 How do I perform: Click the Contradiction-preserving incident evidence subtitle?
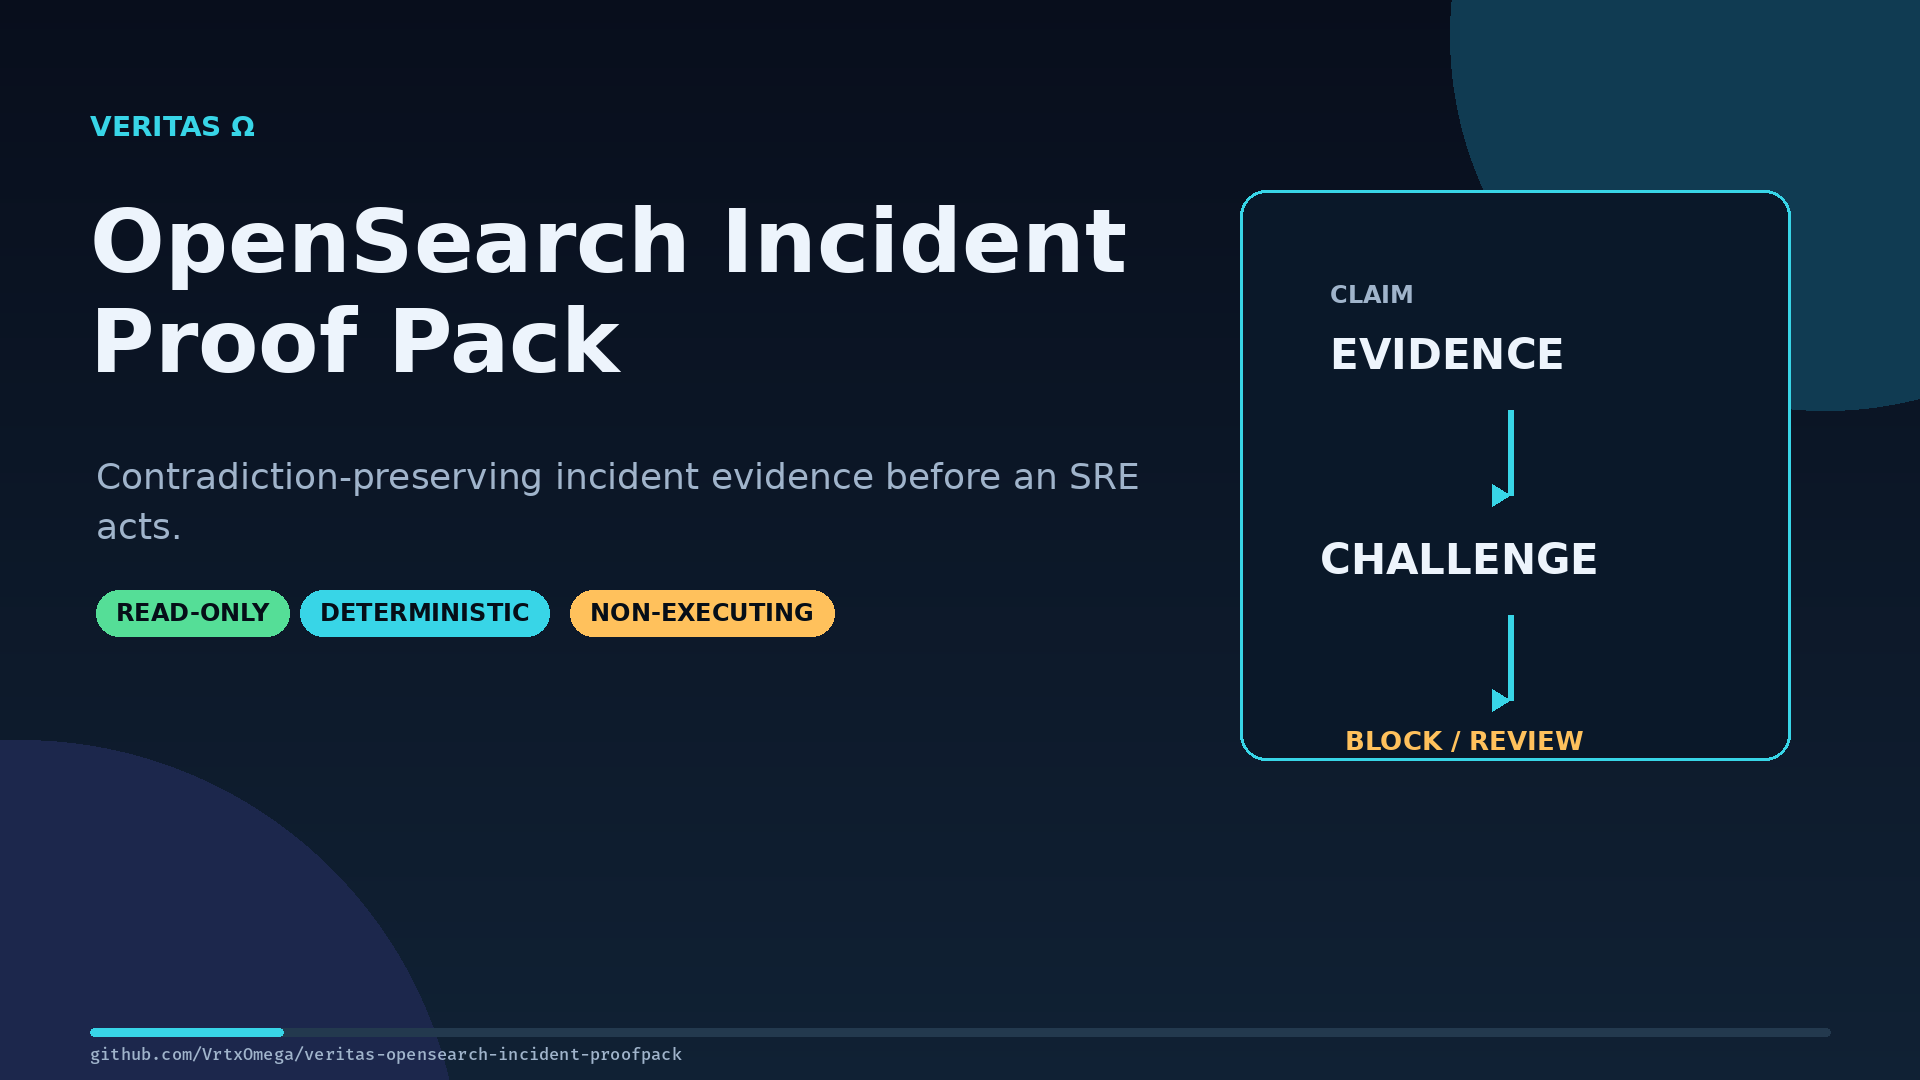[x=617, y=501]
